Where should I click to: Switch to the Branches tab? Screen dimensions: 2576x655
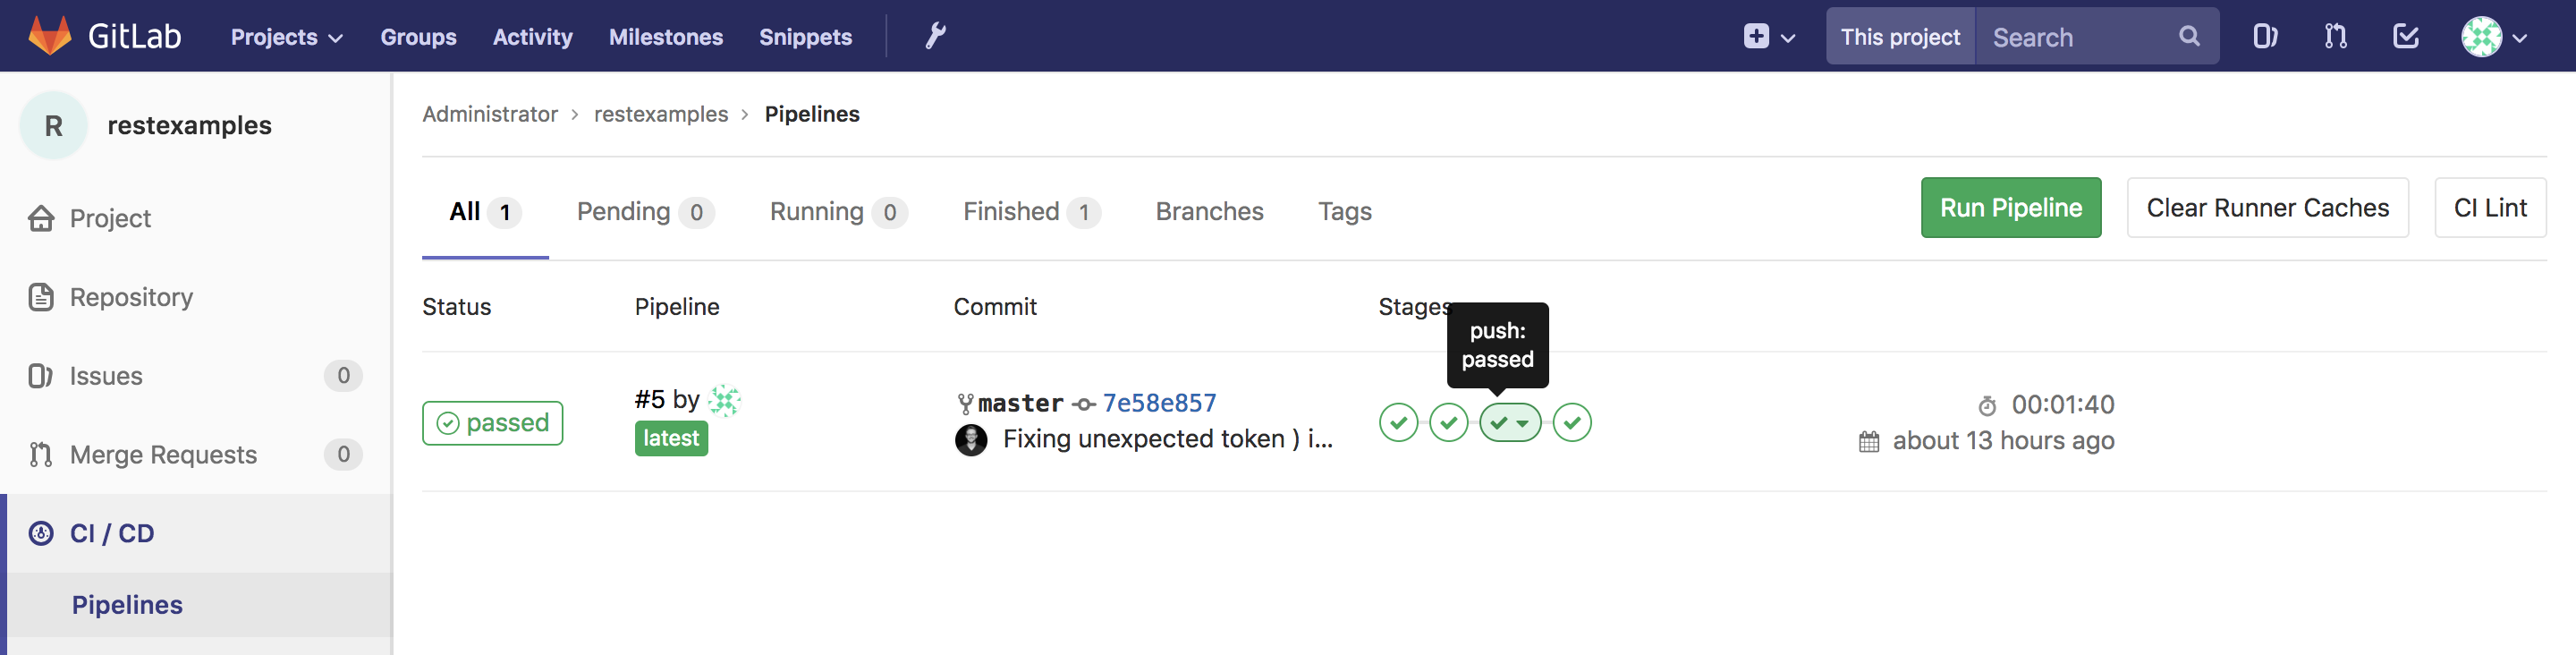[x=1209, y=212]
